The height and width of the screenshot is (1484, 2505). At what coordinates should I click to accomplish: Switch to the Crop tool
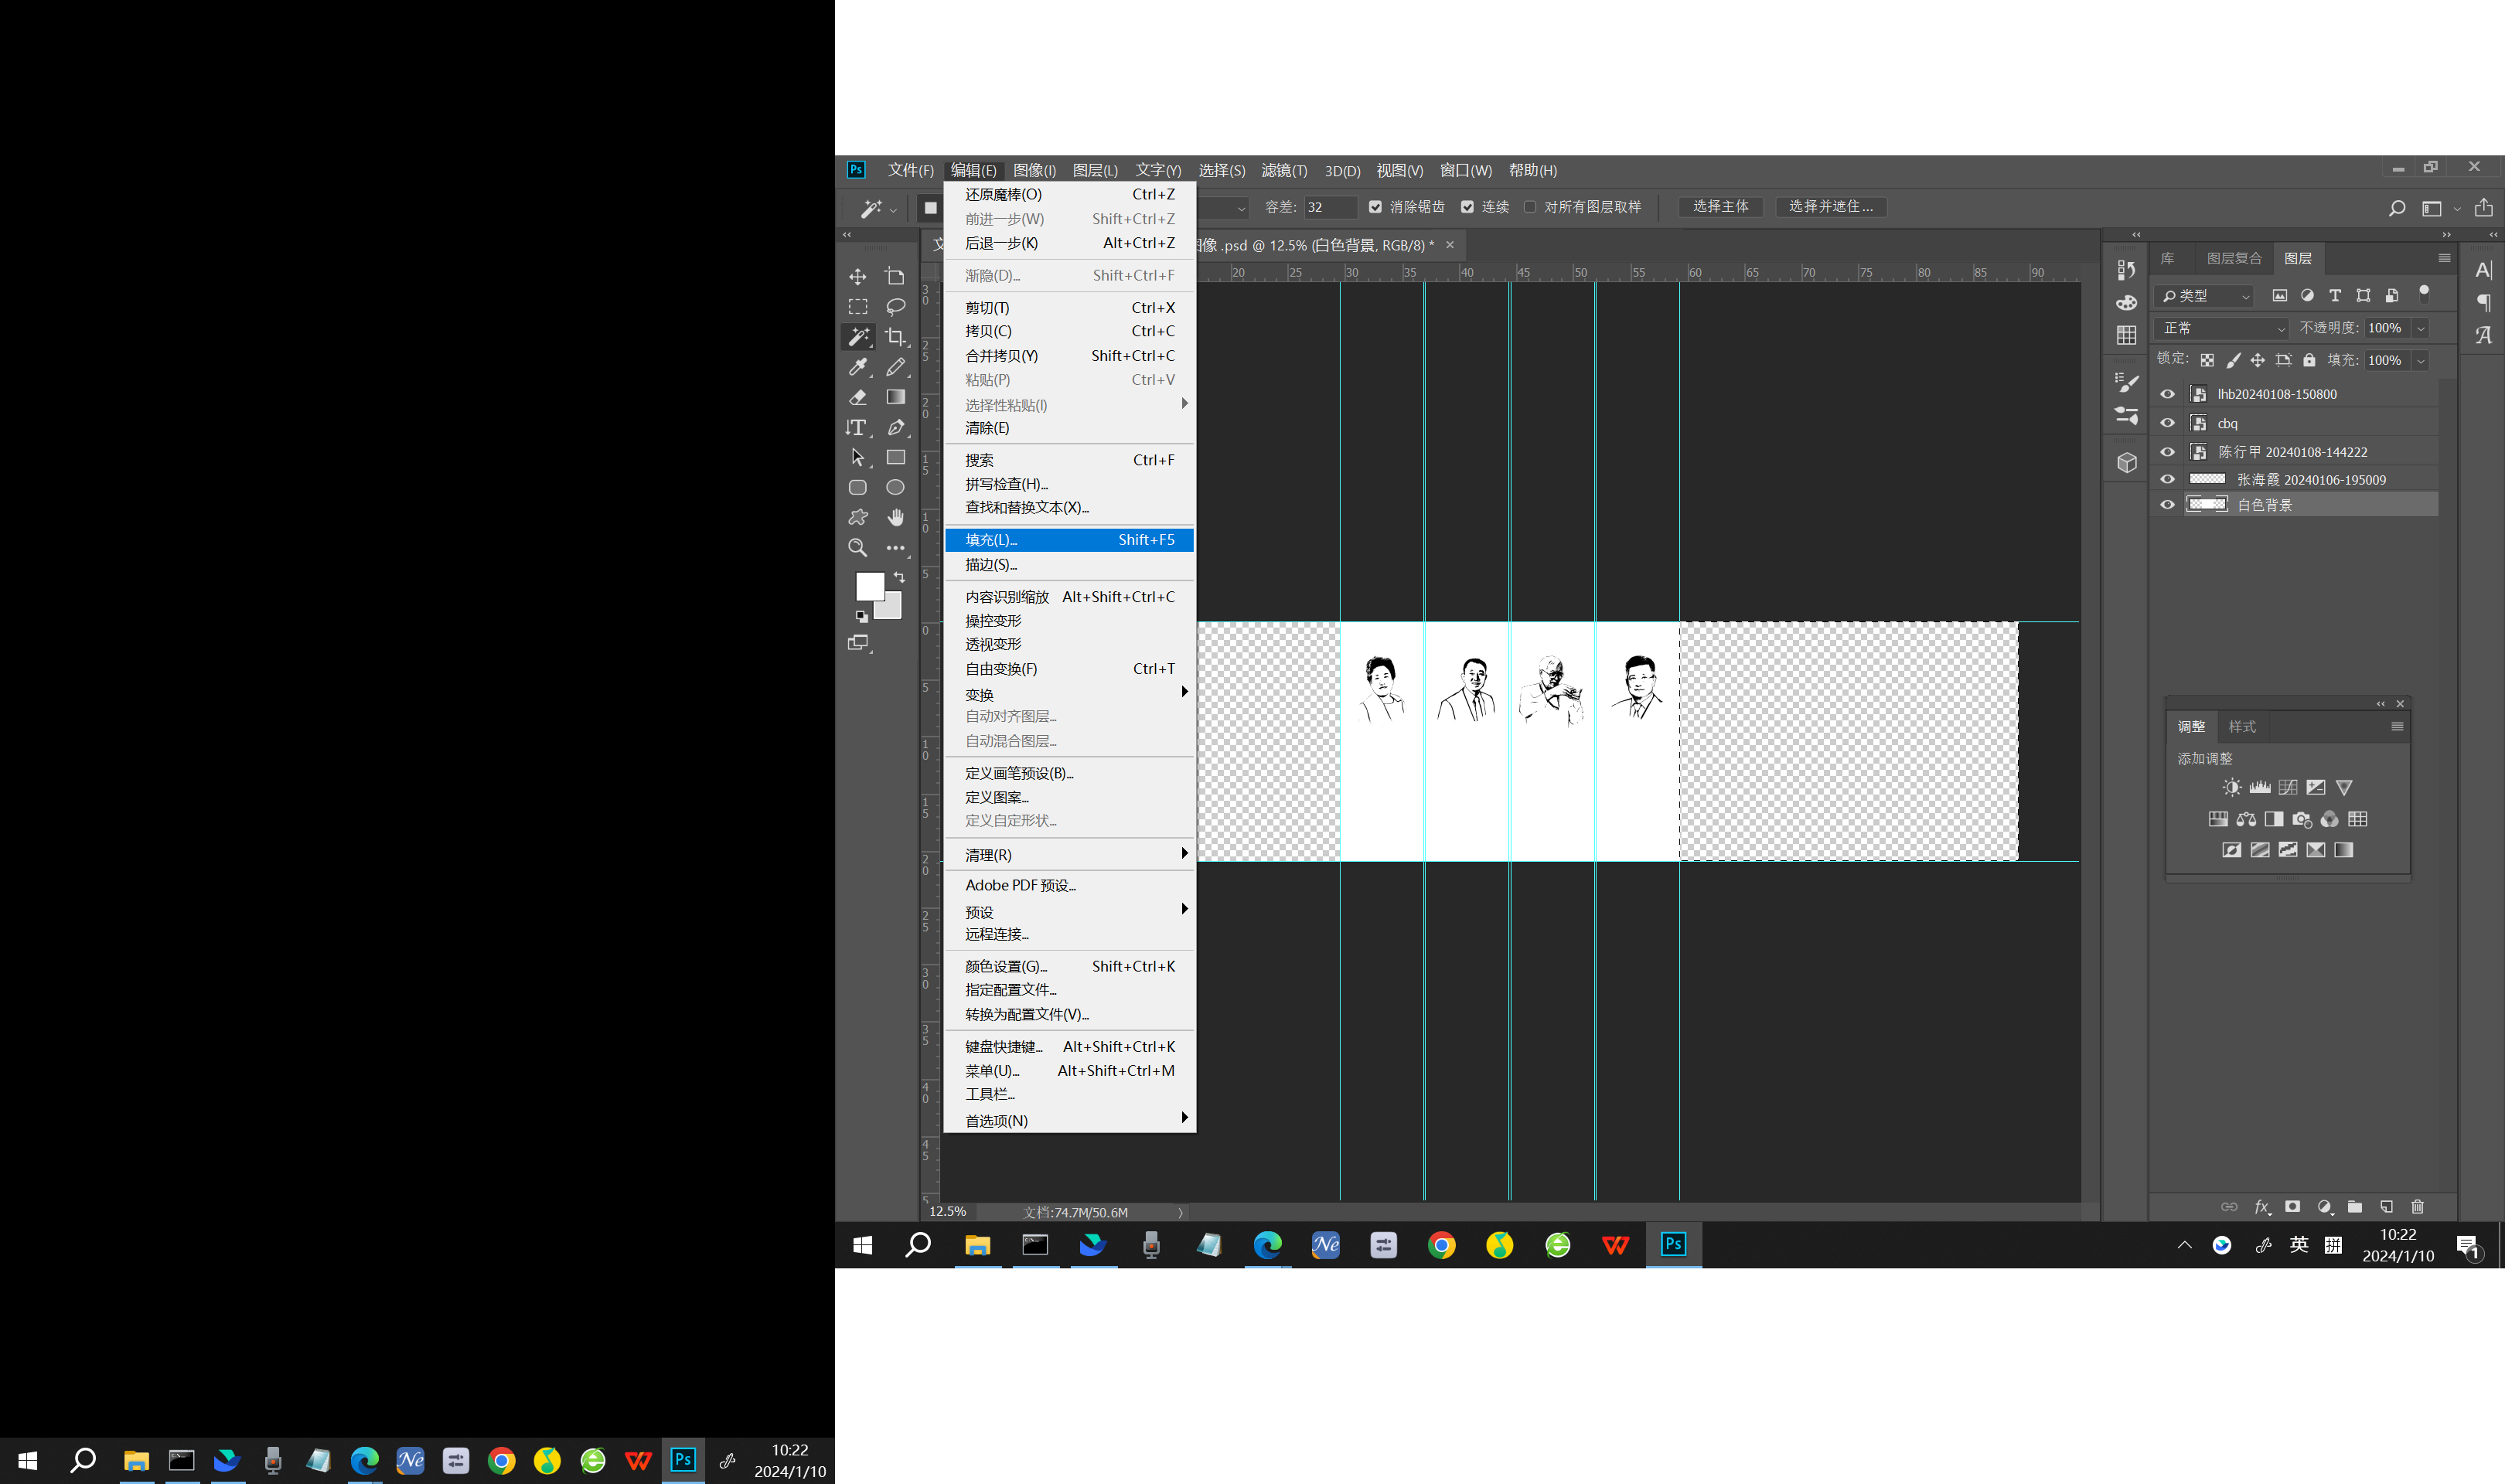pyautogui.click(x=898, y=338)
